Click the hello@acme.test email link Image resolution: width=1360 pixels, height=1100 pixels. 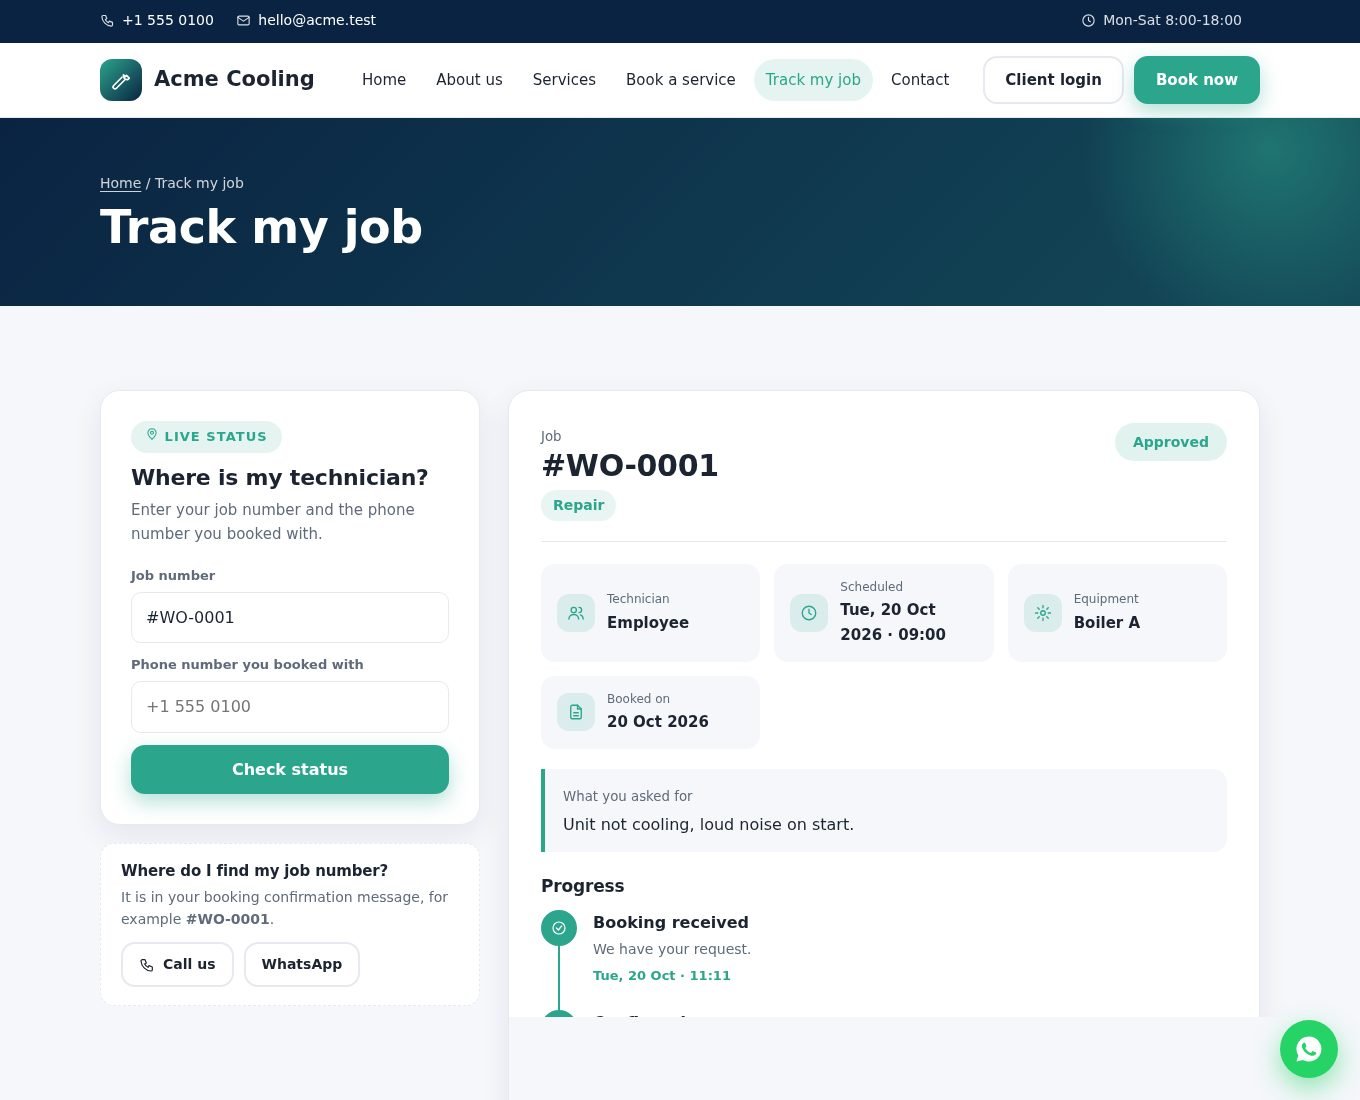point(317,20)
